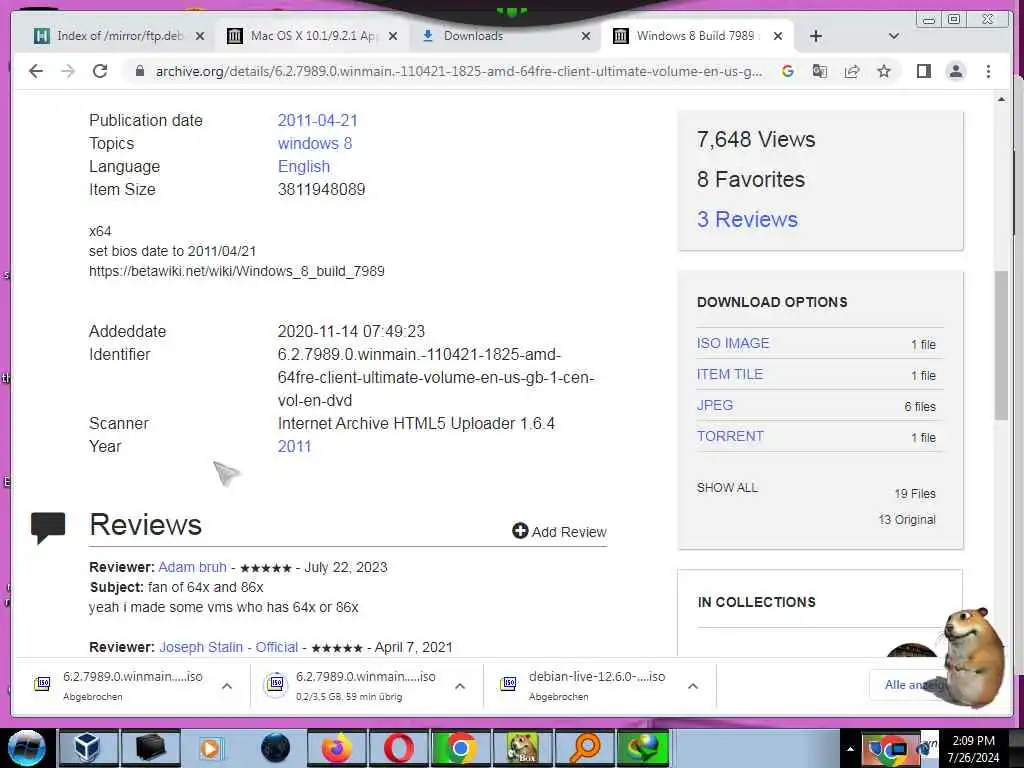Close the Downloads tab
Screen dimensions: 1024x768
[586, 36]
